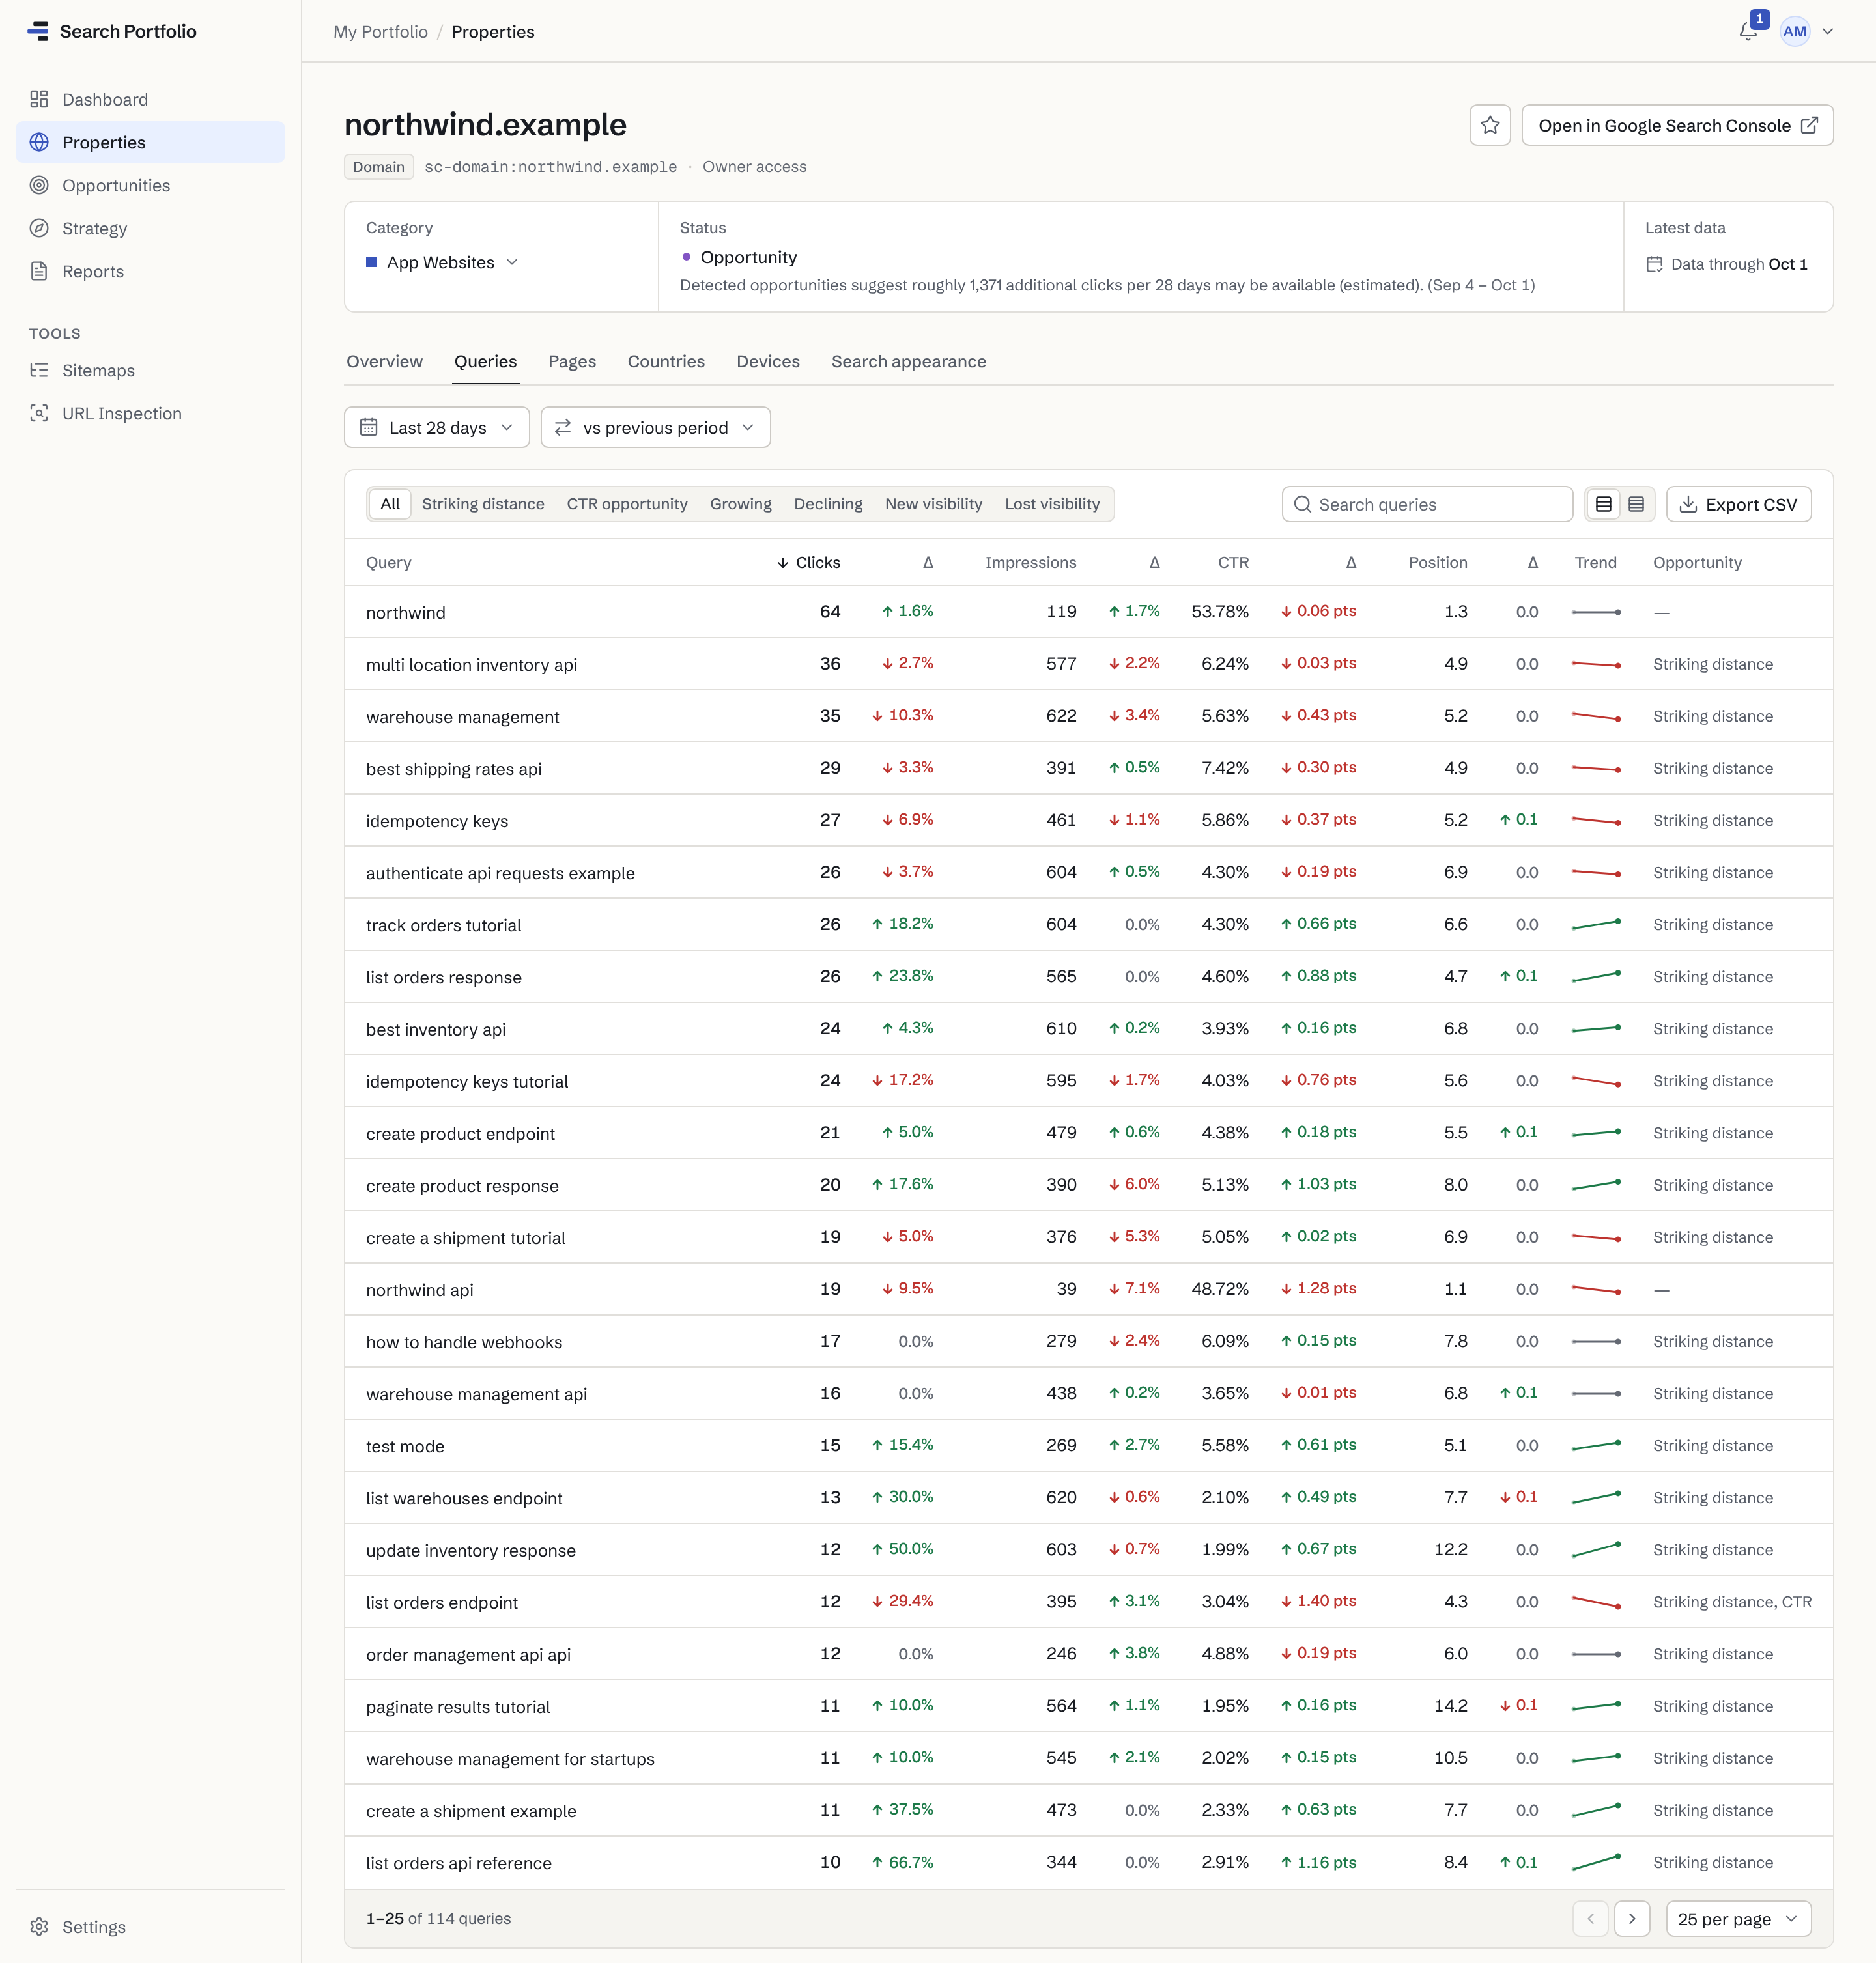The height and width of the screenshot is (1963, 1876).
Task: Sort by the Clicks column
Action: [x=808, y=562]
